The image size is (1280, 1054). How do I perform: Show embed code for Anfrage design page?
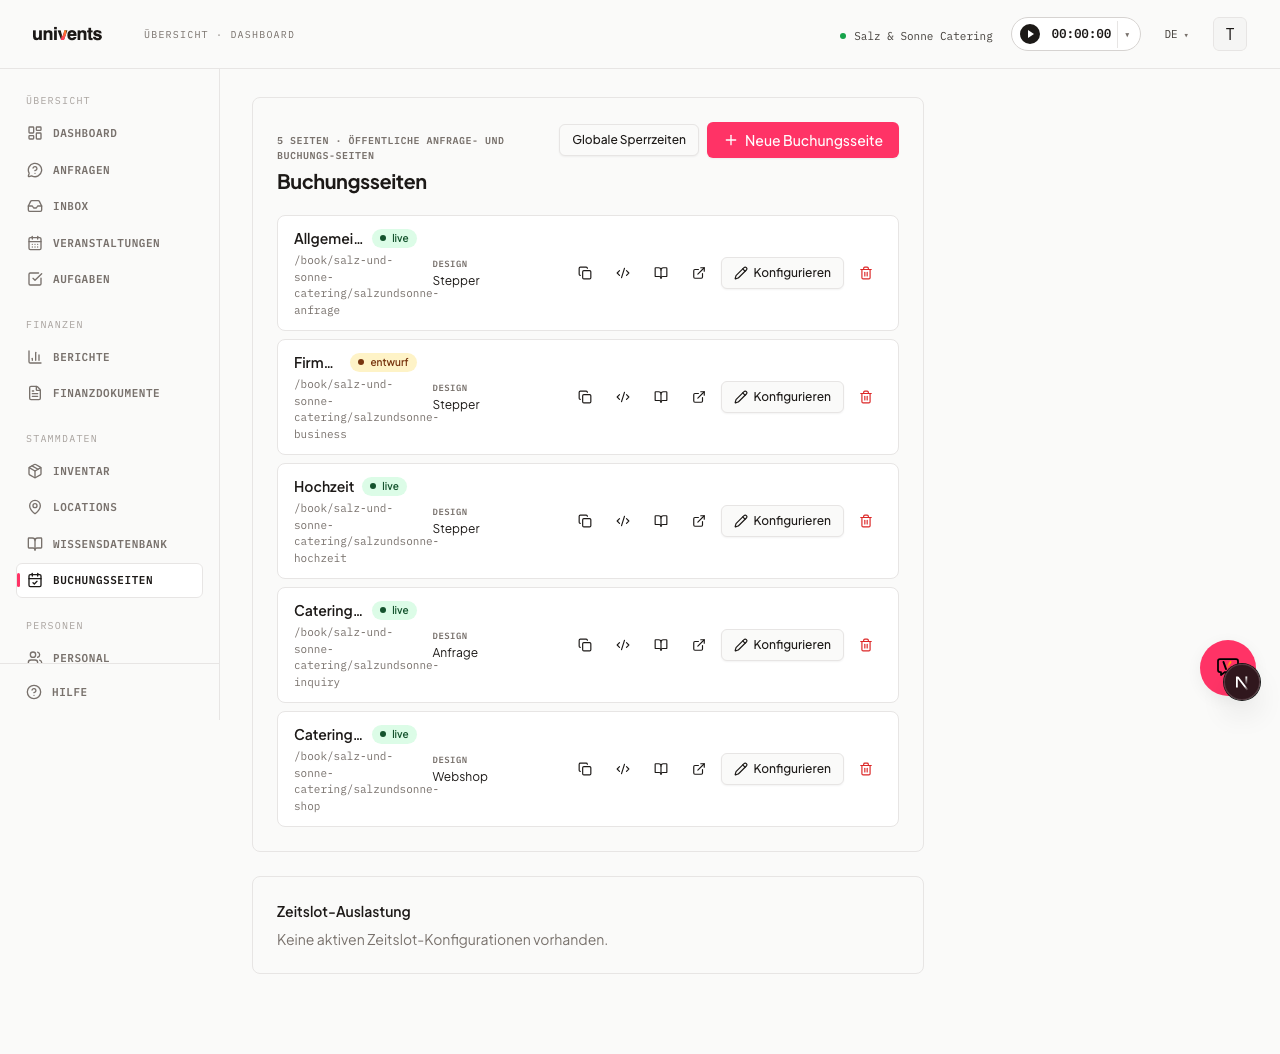click(x=623, y=645)
